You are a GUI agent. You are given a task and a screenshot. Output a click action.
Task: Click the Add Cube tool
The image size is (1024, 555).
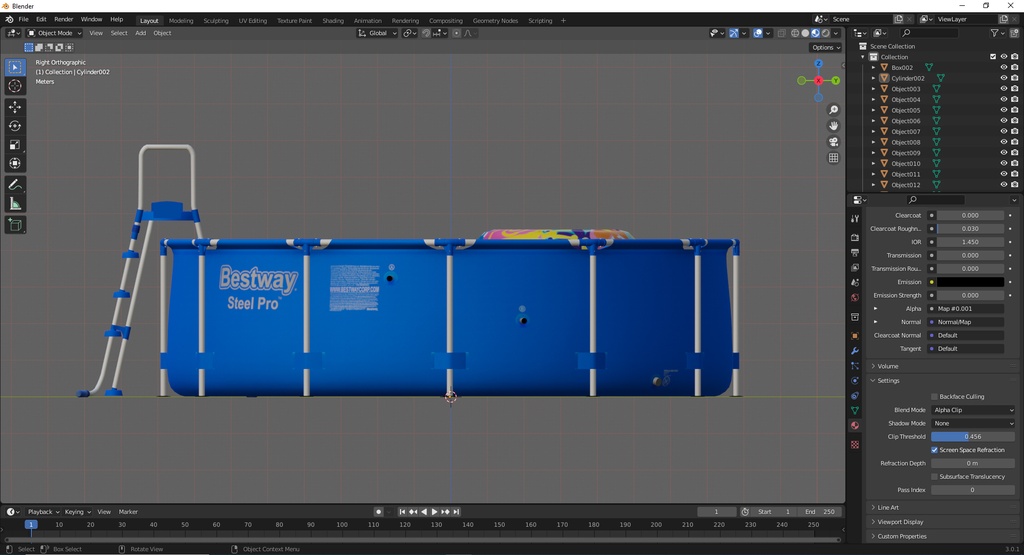[x=15, y=225]
